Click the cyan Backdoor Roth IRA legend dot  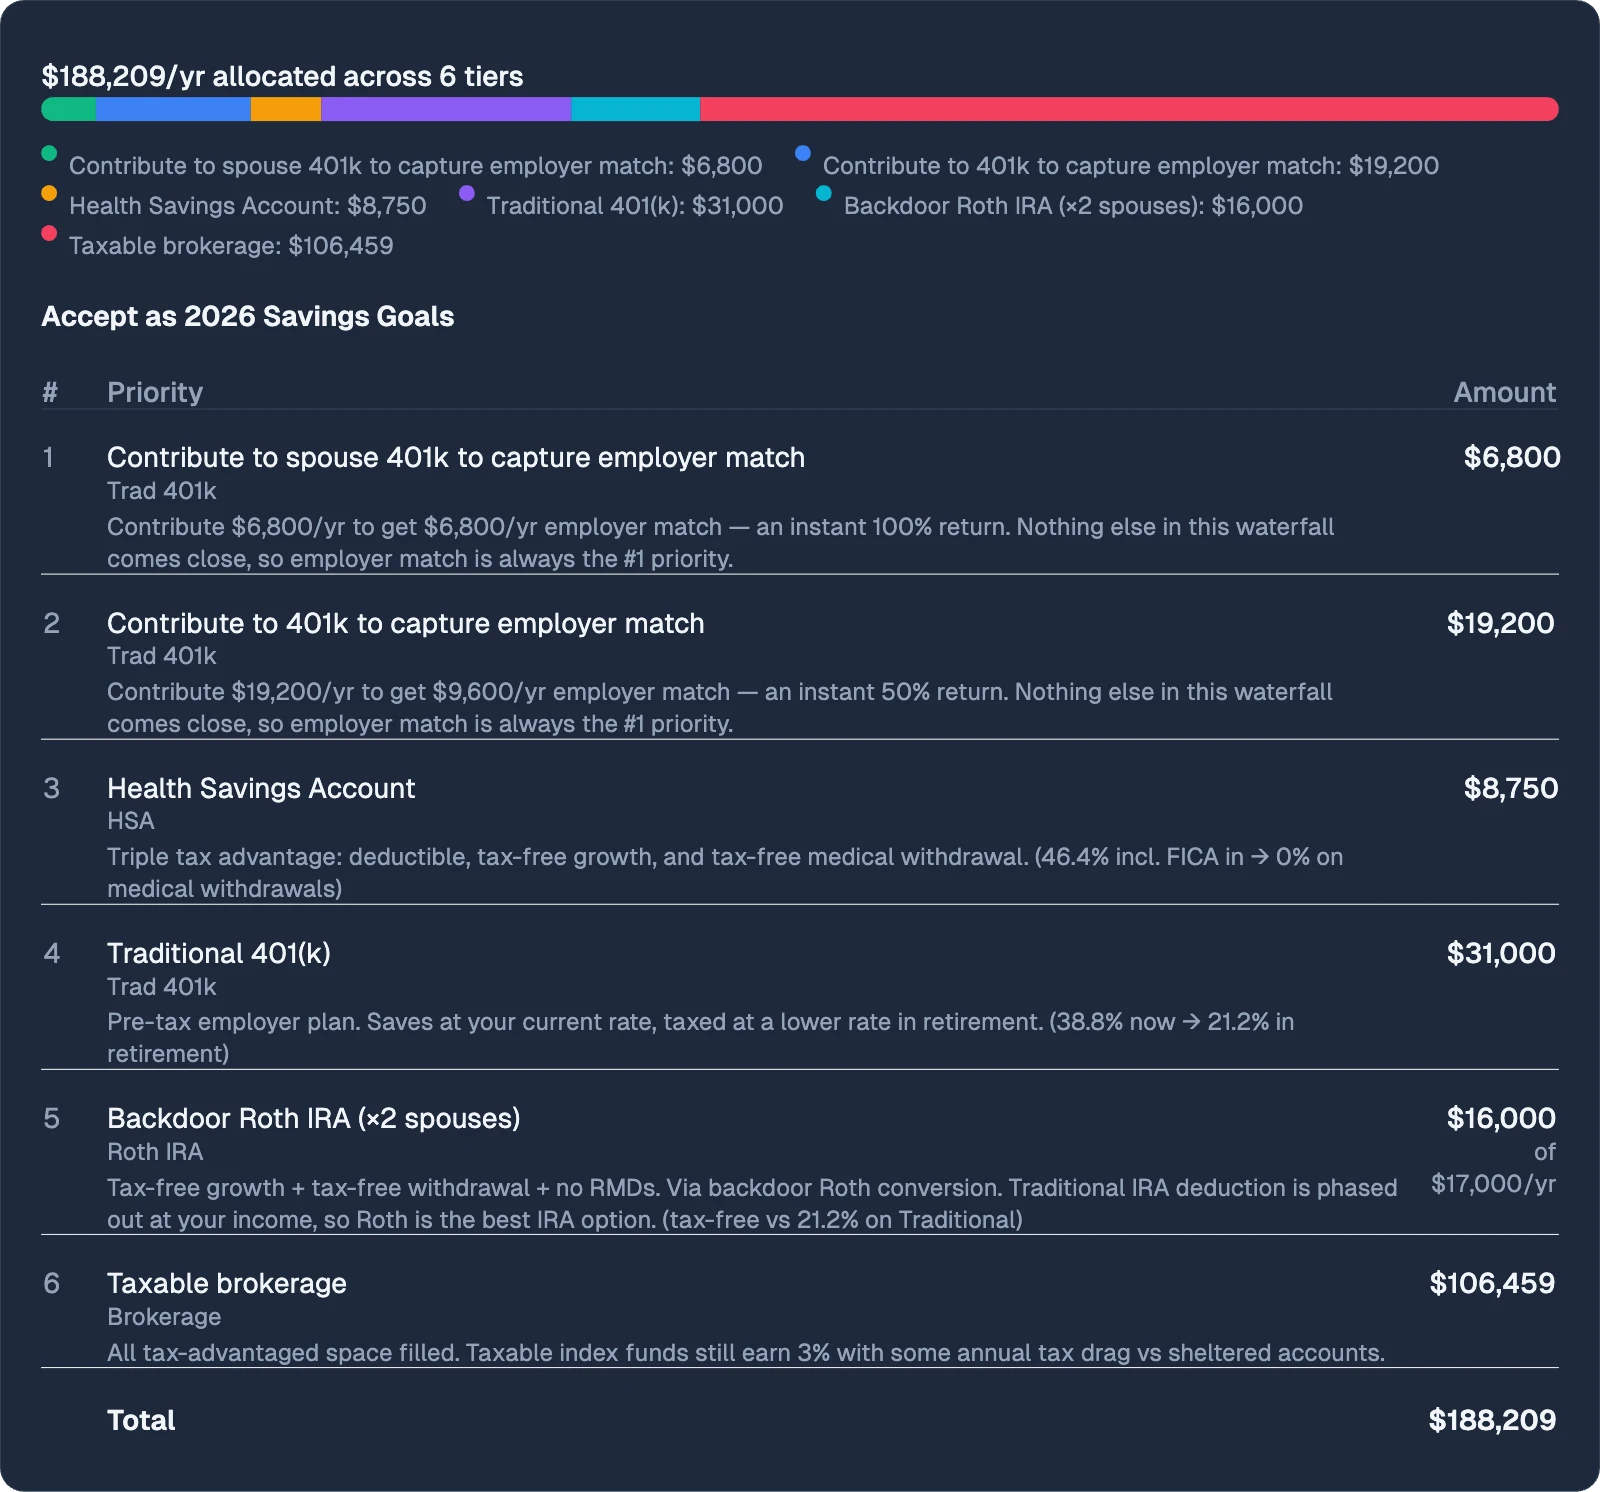click(x=824, y=194)
